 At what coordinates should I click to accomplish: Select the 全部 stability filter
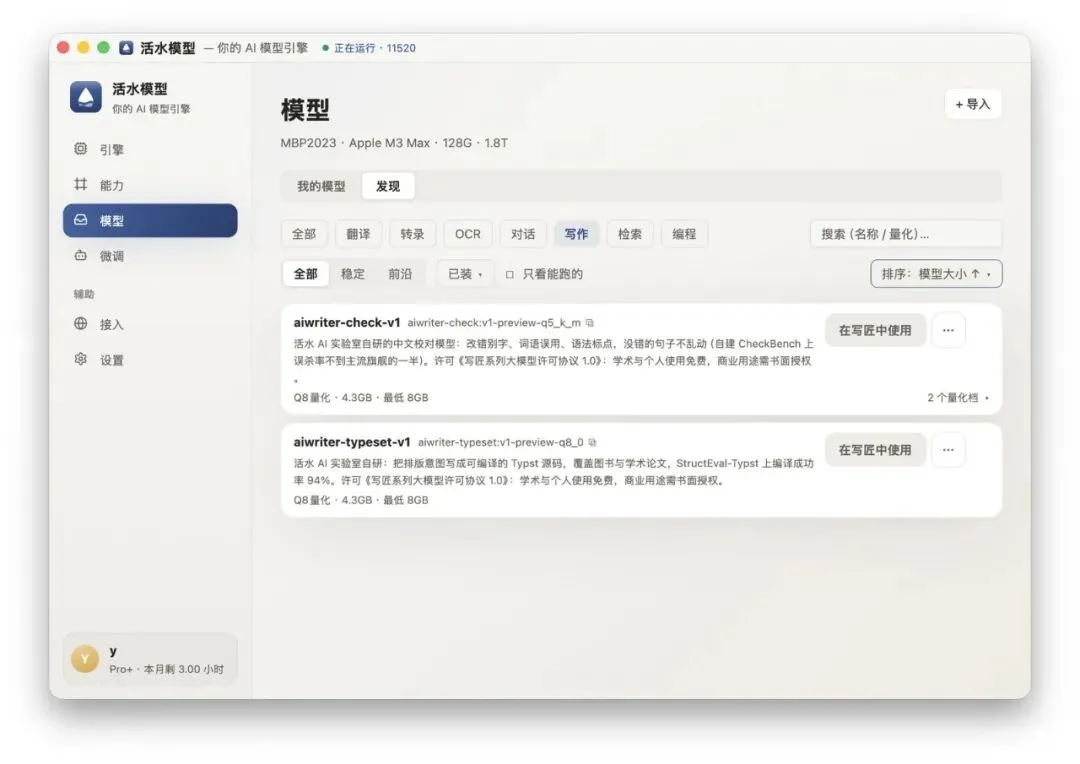[306, 273]
